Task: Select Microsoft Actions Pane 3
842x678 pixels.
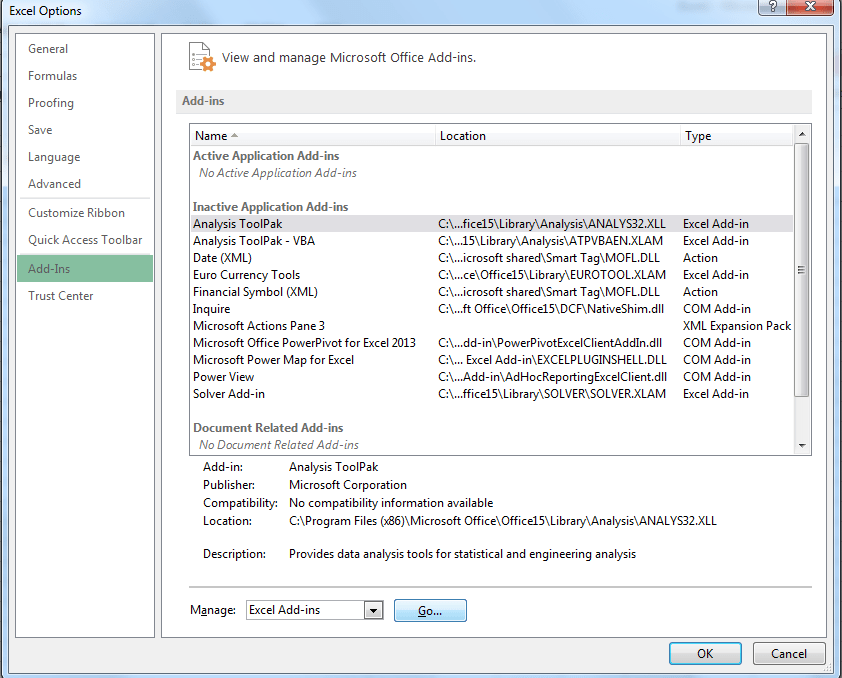Action: coord(492,326)
